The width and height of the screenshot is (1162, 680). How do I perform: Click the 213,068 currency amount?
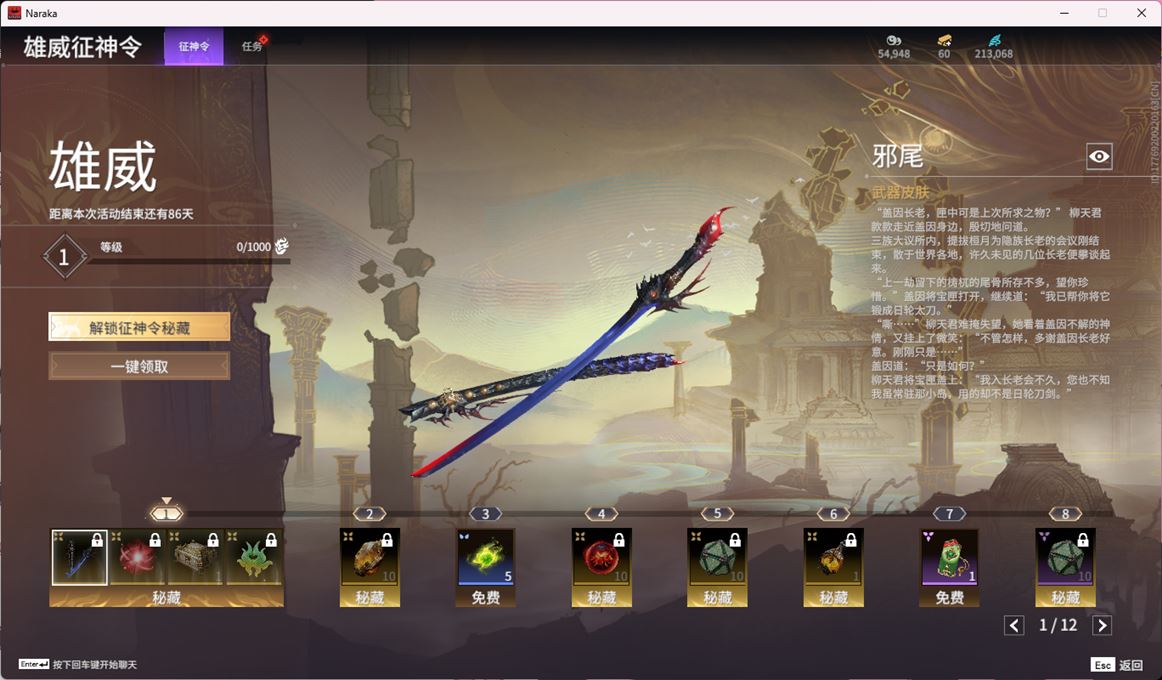point(994,54)
